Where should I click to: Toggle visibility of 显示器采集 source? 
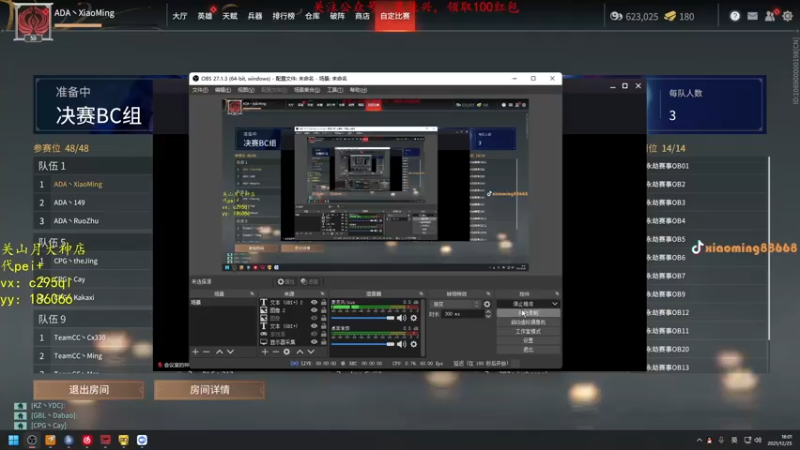tap(314, 342)
